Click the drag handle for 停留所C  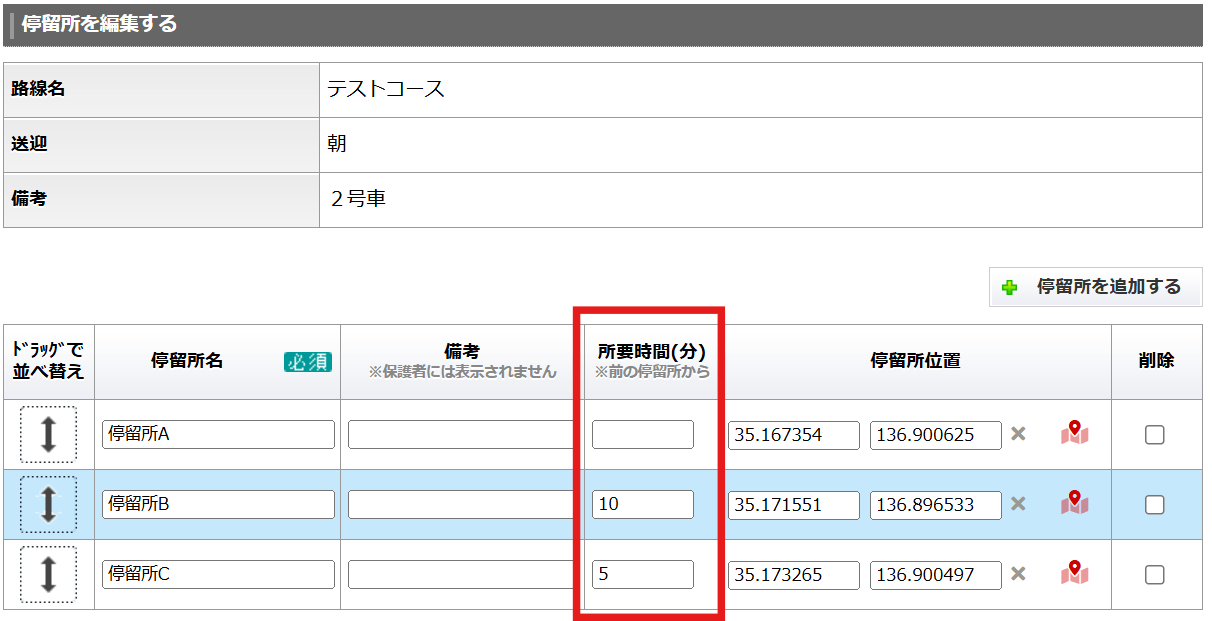click(48, 574)
